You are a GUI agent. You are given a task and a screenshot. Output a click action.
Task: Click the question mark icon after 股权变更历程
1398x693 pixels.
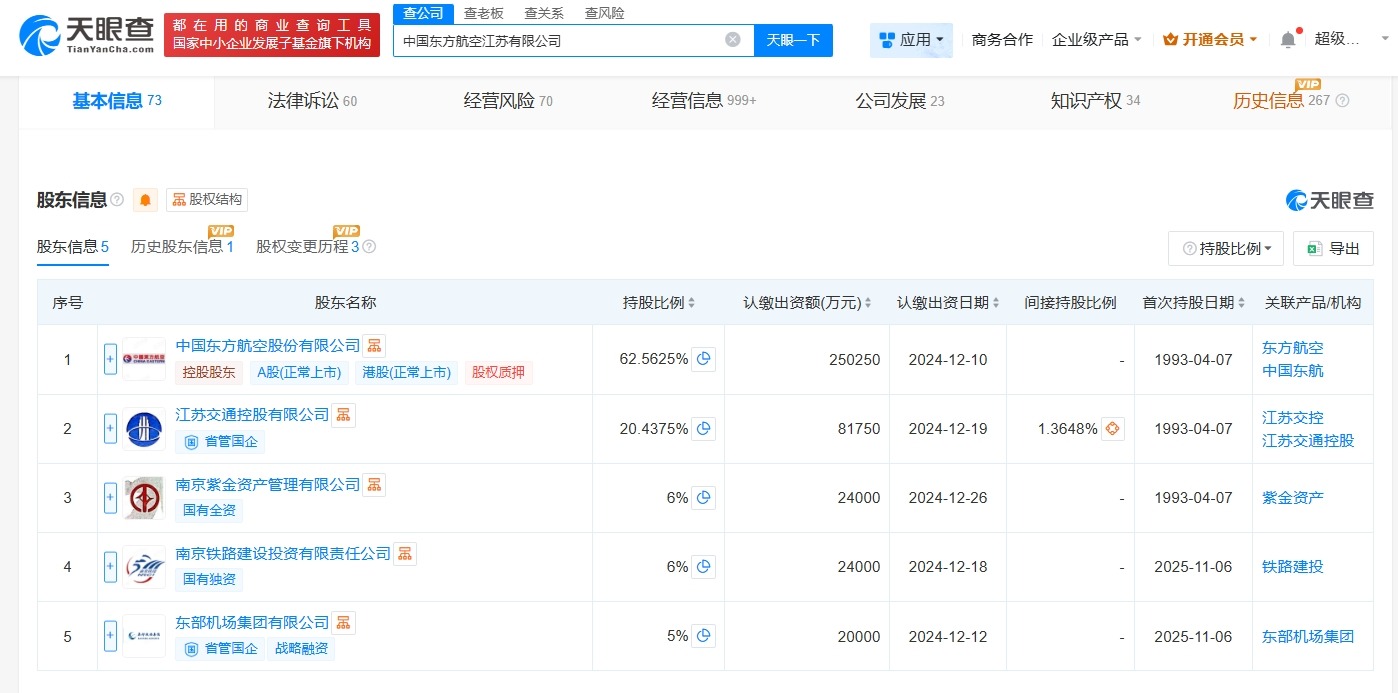[x=369, y=246]
